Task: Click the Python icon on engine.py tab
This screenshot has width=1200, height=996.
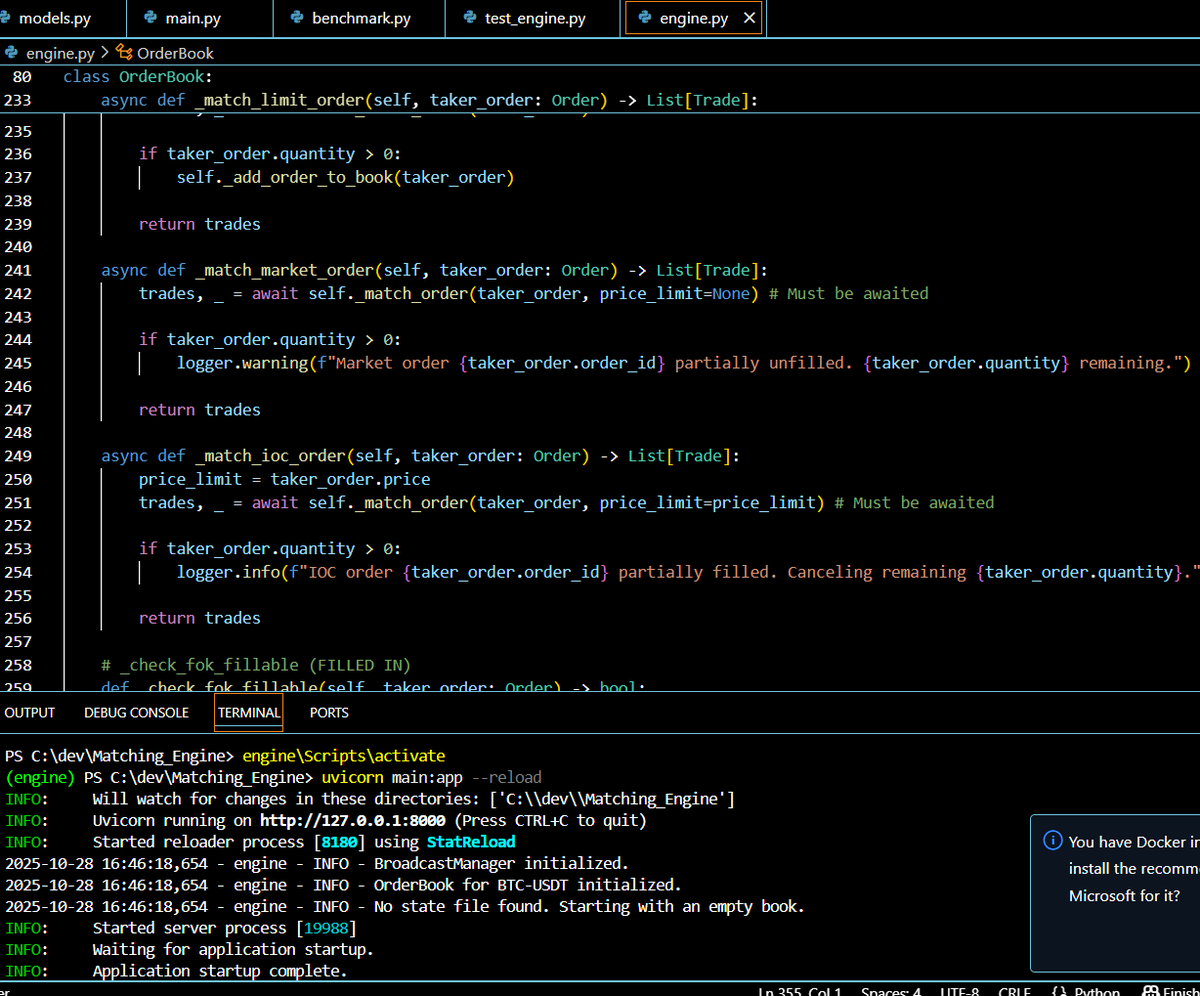Action: click(x=644, y=19)
